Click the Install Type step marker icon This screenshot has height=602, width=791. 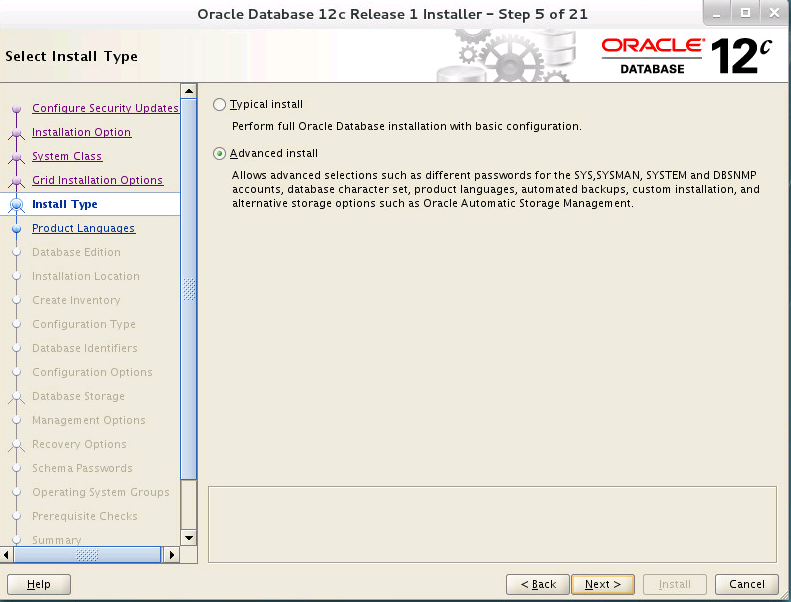[x=17, y=204]
